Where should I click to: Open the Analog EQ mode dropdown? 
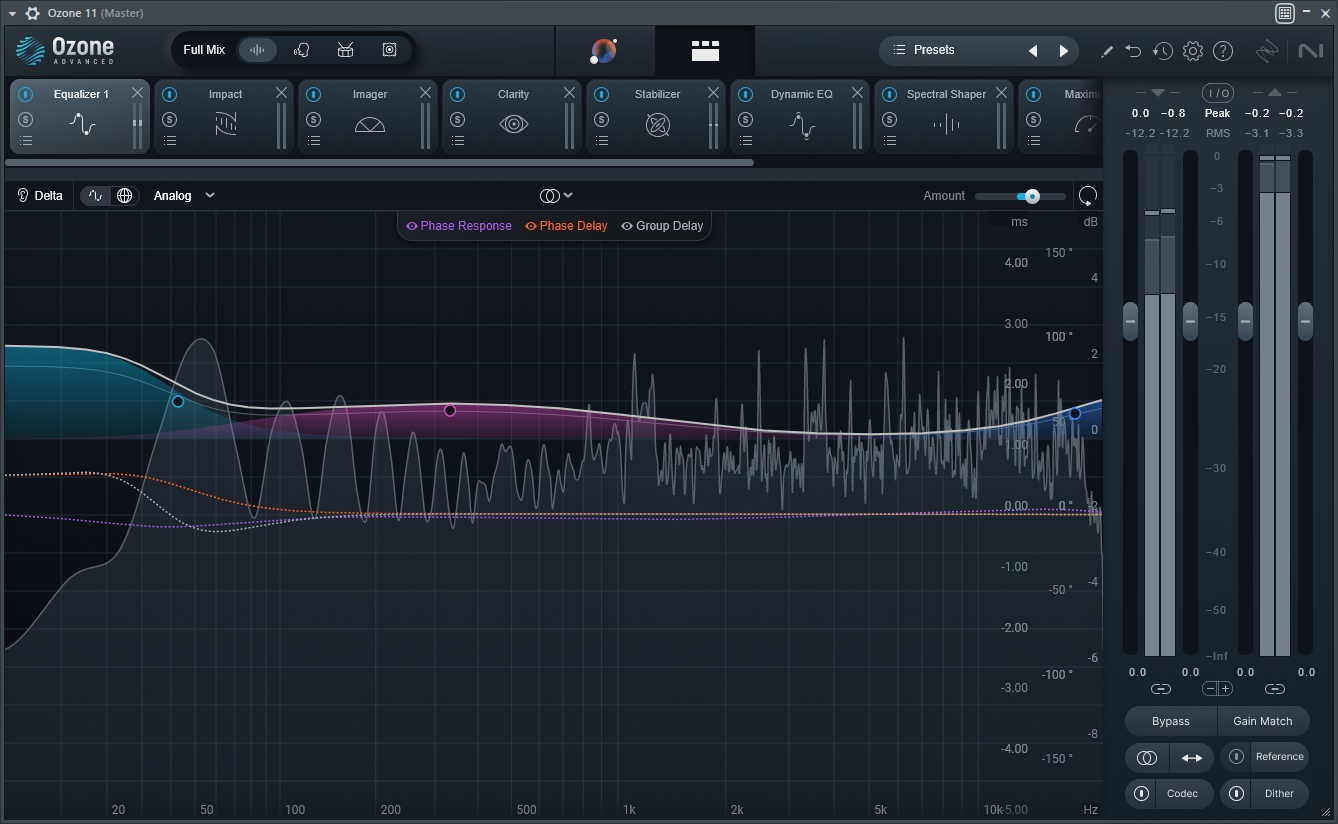point(184,196)
